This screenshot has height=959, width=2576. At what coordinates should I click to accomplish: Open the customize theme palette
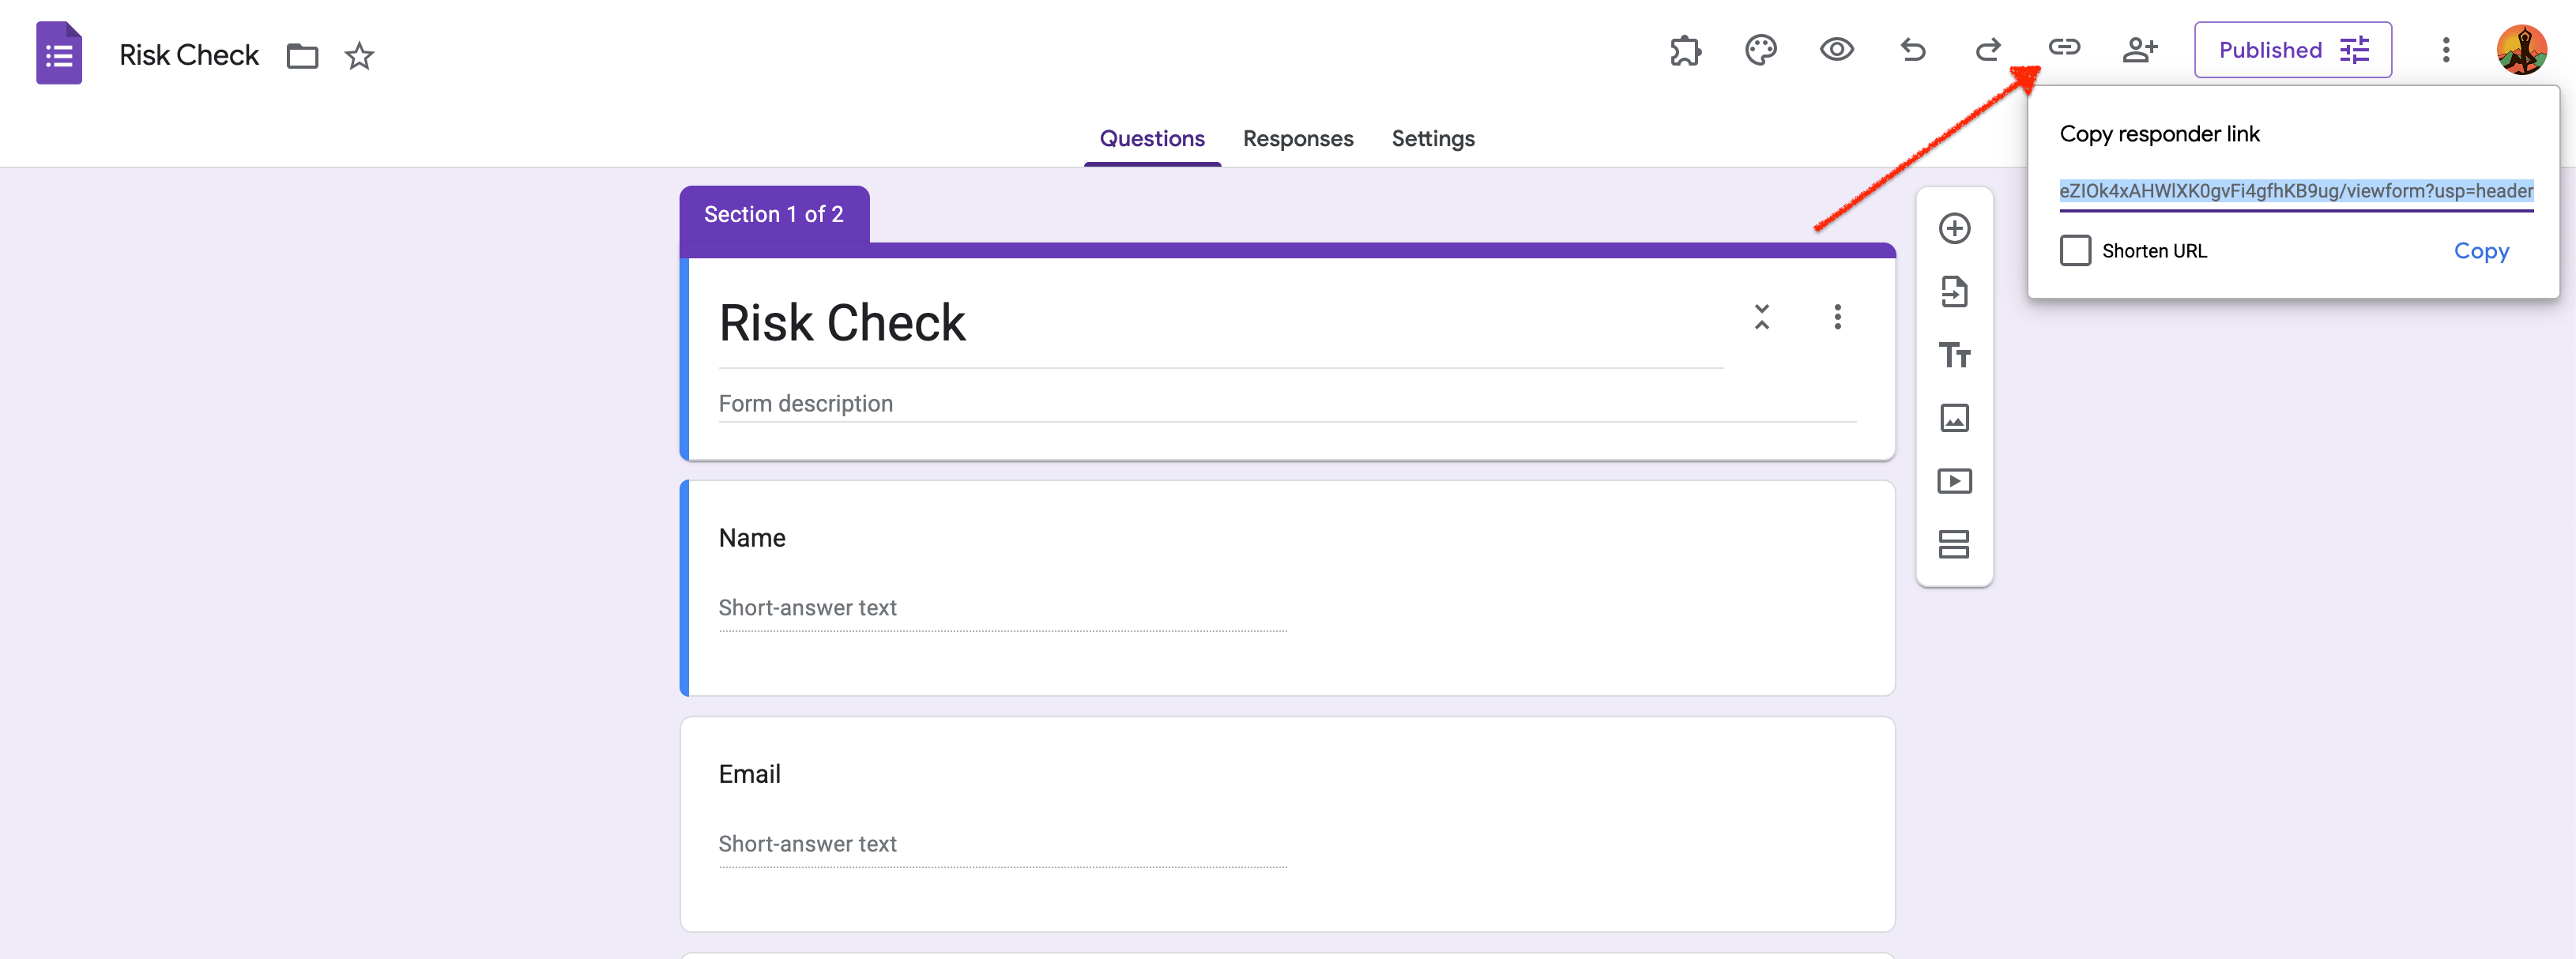[1760, 50]
